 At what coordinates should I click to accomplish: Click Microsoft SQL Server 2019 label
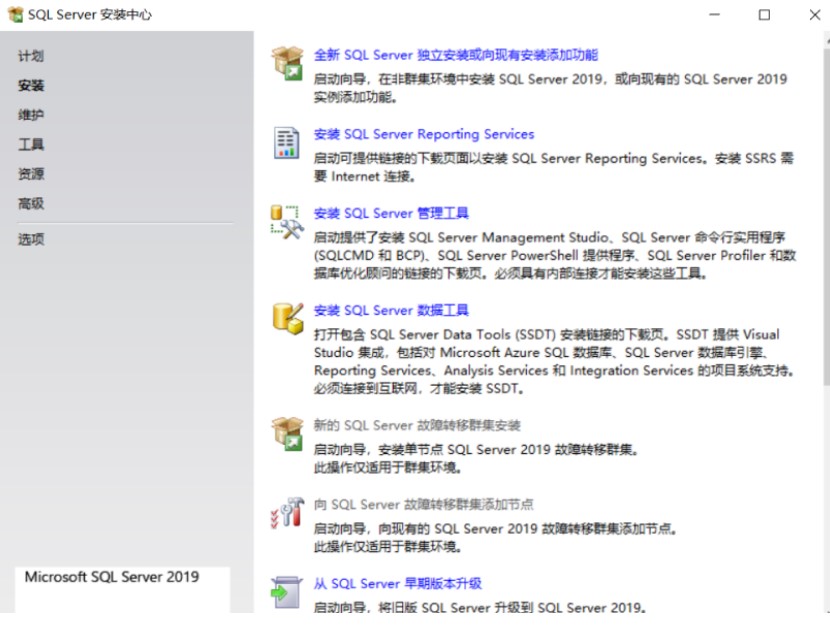pyautogui.click(x=112, y=577)
